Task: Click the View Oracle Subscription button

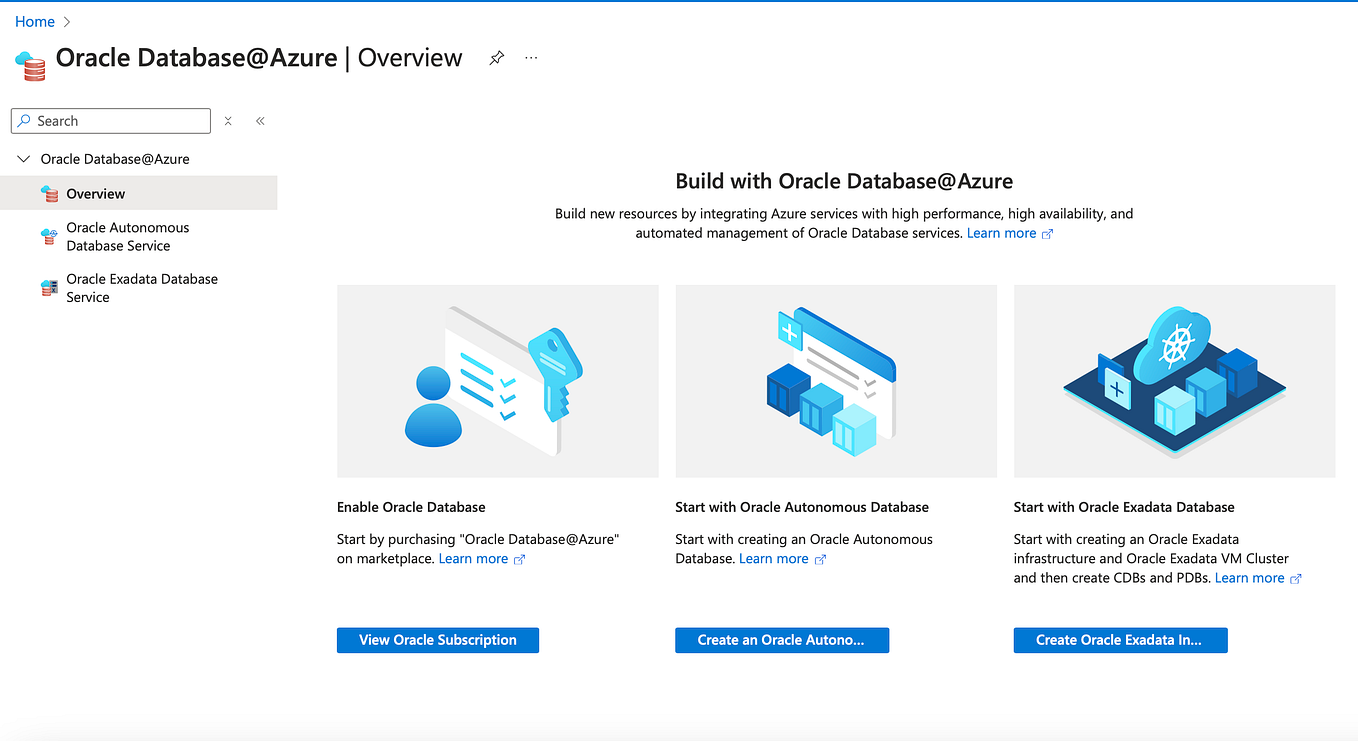Action: (437, 640)
